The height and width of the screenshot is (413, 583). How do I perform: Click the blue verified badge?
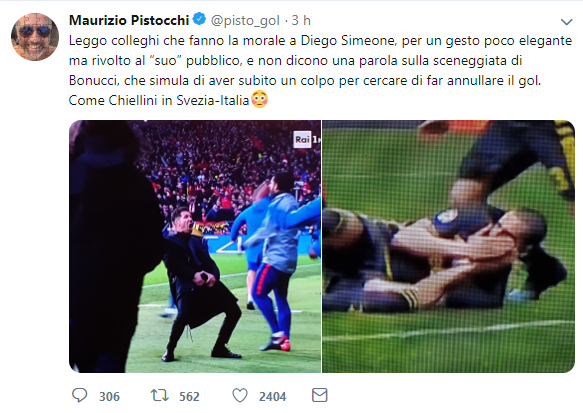click(200, 19)
